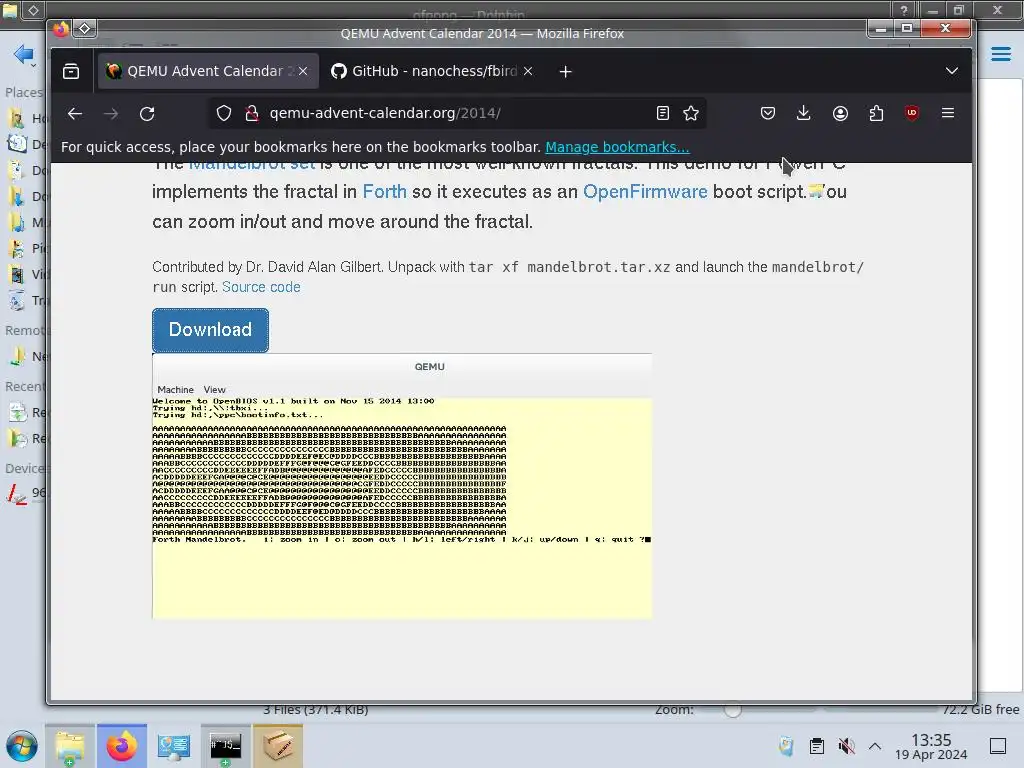
Task: Open the clock showing 13:35
Action: [x=931, y=746]
